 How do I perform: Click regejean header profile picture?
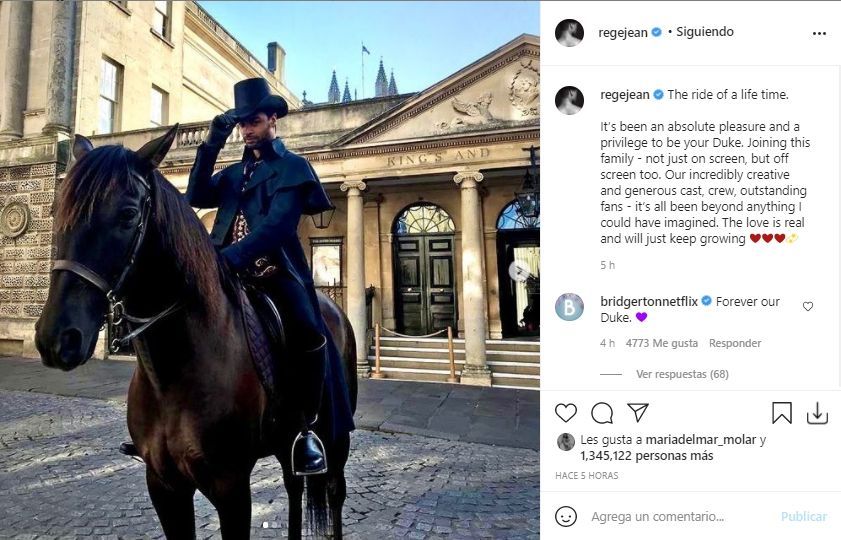click(x=569, y=33)
